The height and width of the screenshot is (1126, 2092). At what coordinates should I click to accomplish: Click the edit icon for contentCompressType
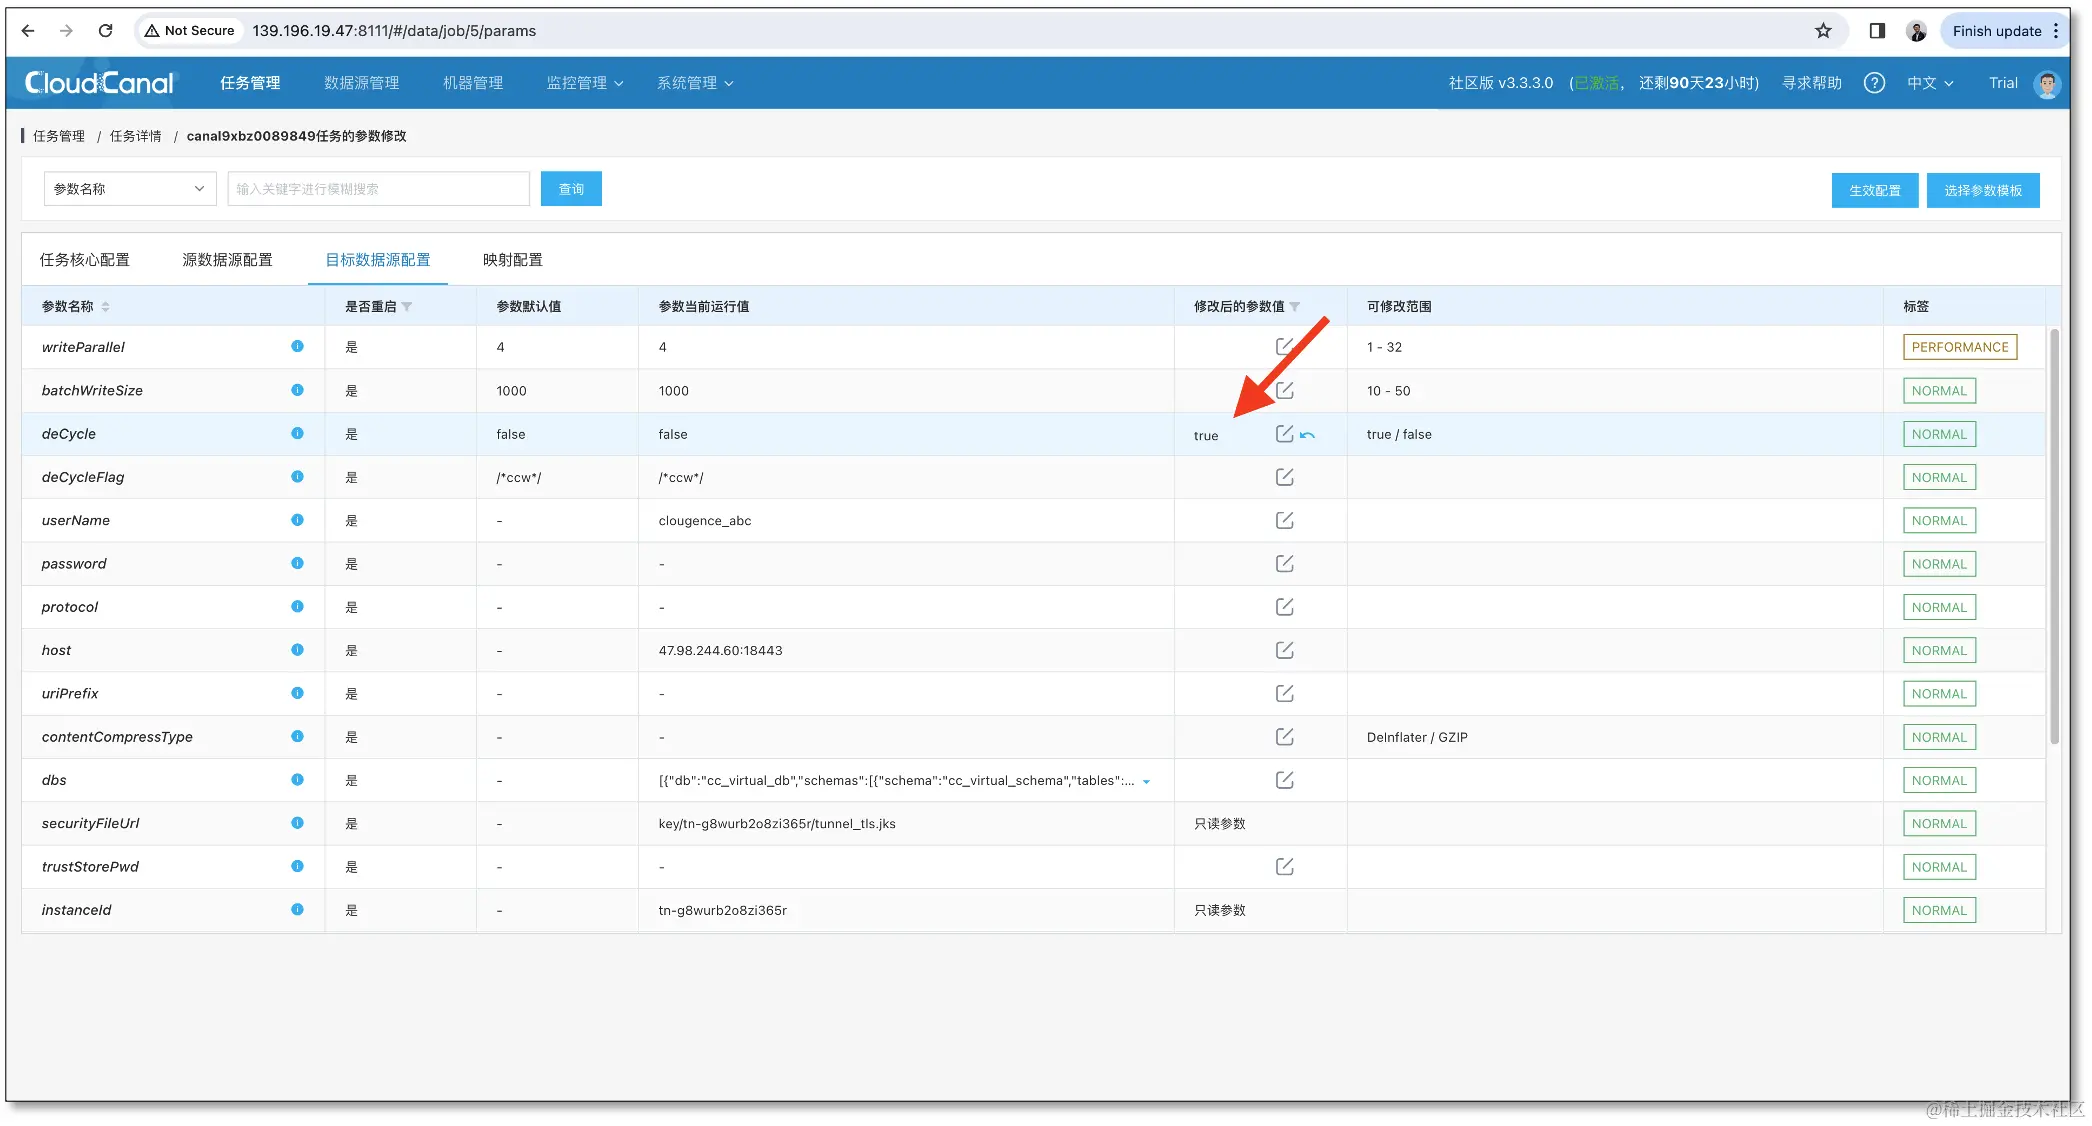(x=1285, y=737)
